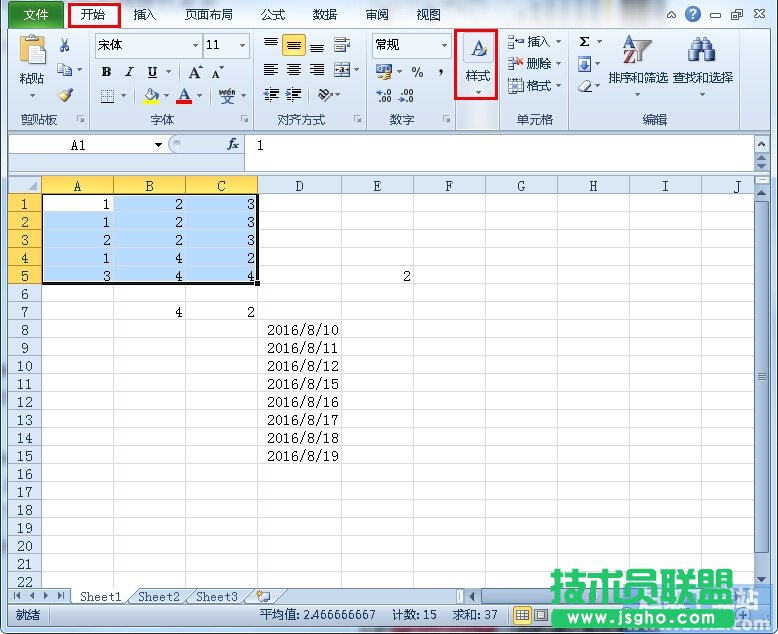The height and width of the screenshot is (634, 778).
Task: Click the text Orientation icon
Action: point(324,94)
